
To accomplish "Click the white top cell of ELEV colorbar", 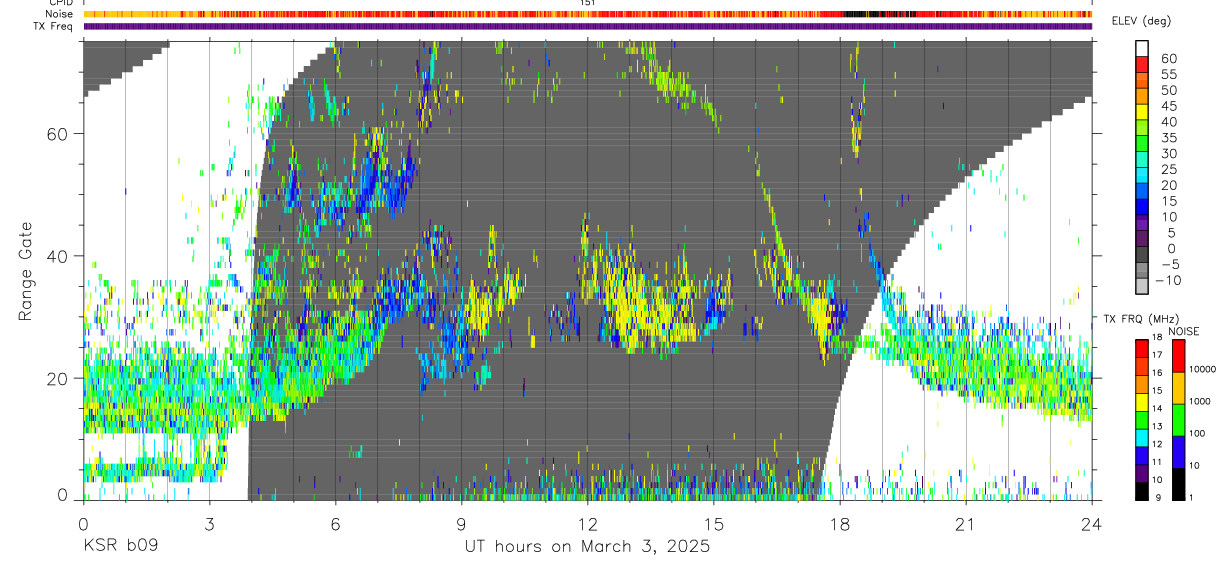I will click(x=1142, y=48).
